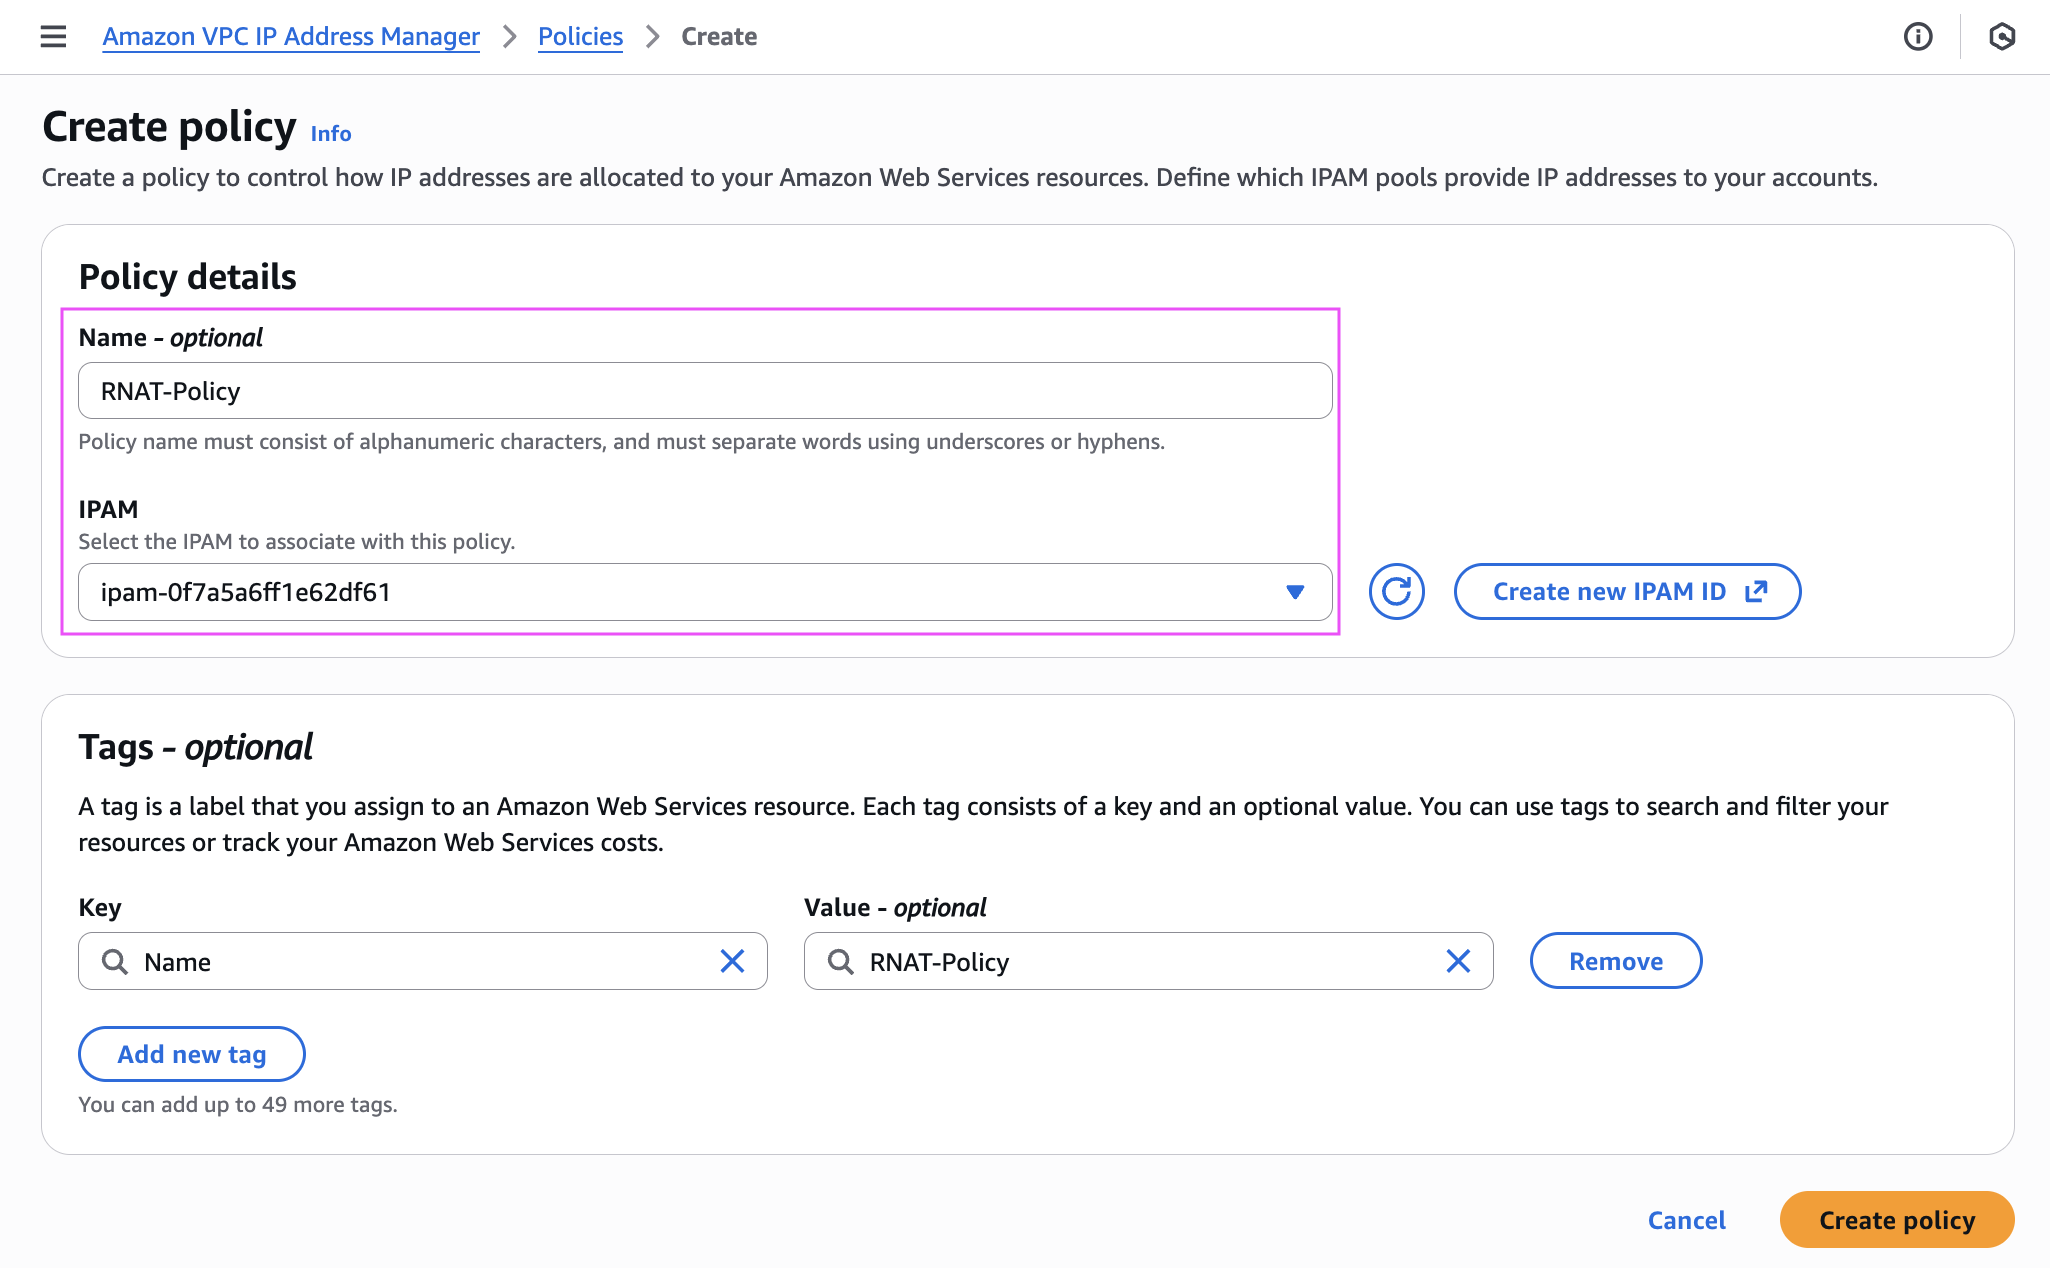Click the info circle icon in header
This screenshot has width=2050, height=1268.
tap(1917, 37)
